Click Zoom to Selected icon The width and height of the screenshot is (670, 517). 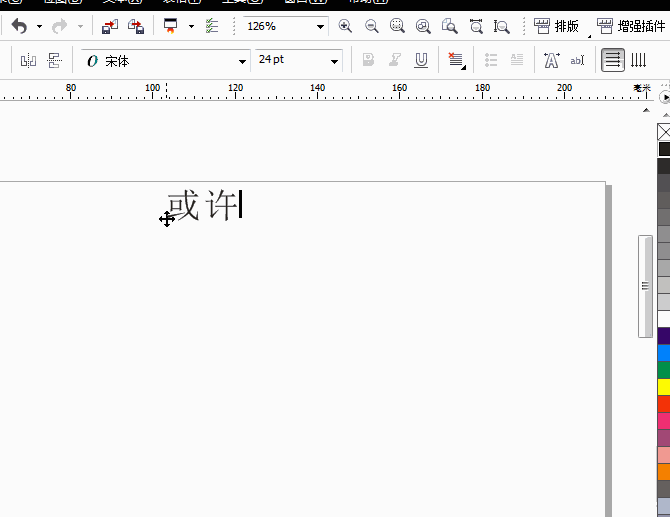pos(397,26)
